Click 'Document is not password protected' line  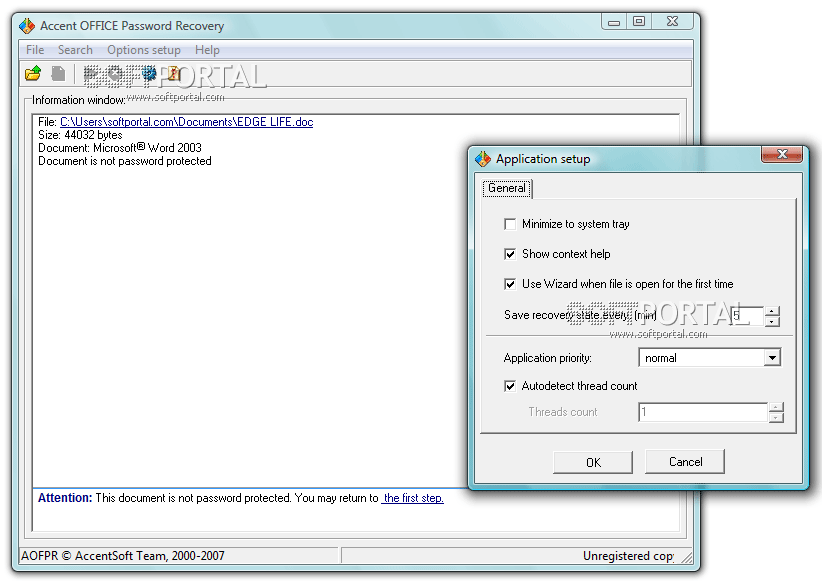pyautogui.click(x=125, y=161)
